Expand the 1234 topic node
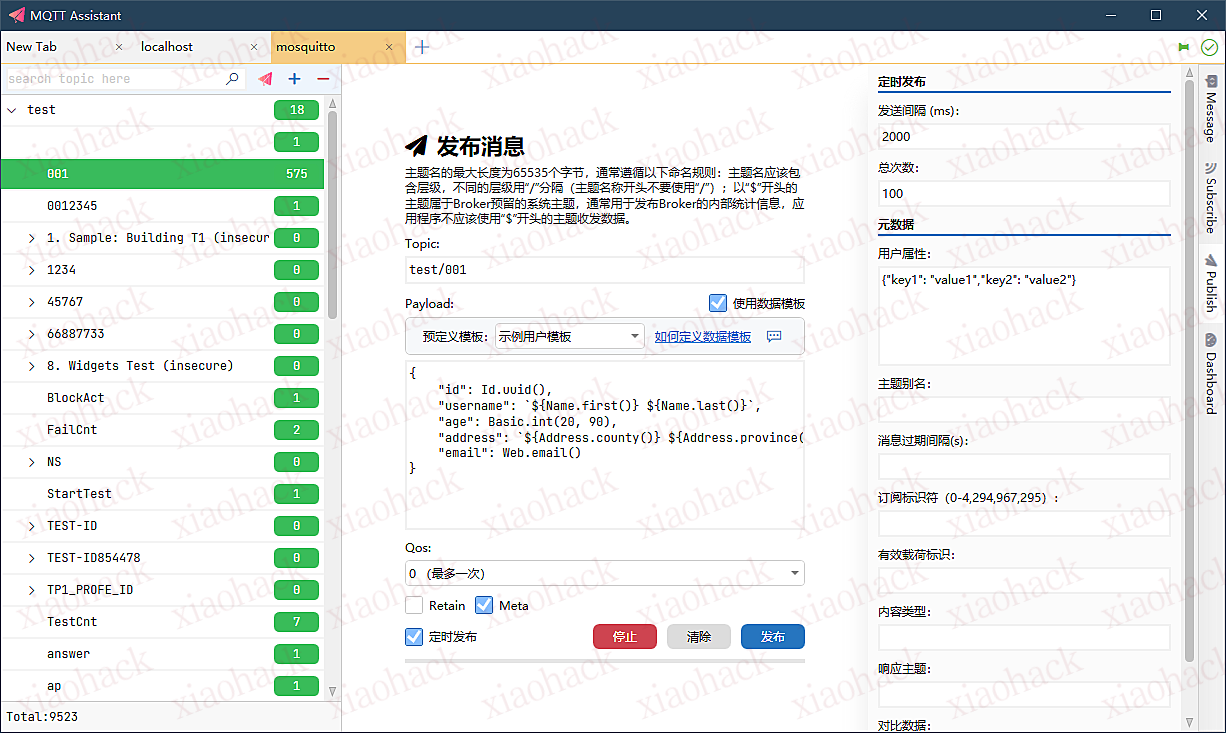The width and height of the screenshot is (1226, 733). [x=32, y=270]
